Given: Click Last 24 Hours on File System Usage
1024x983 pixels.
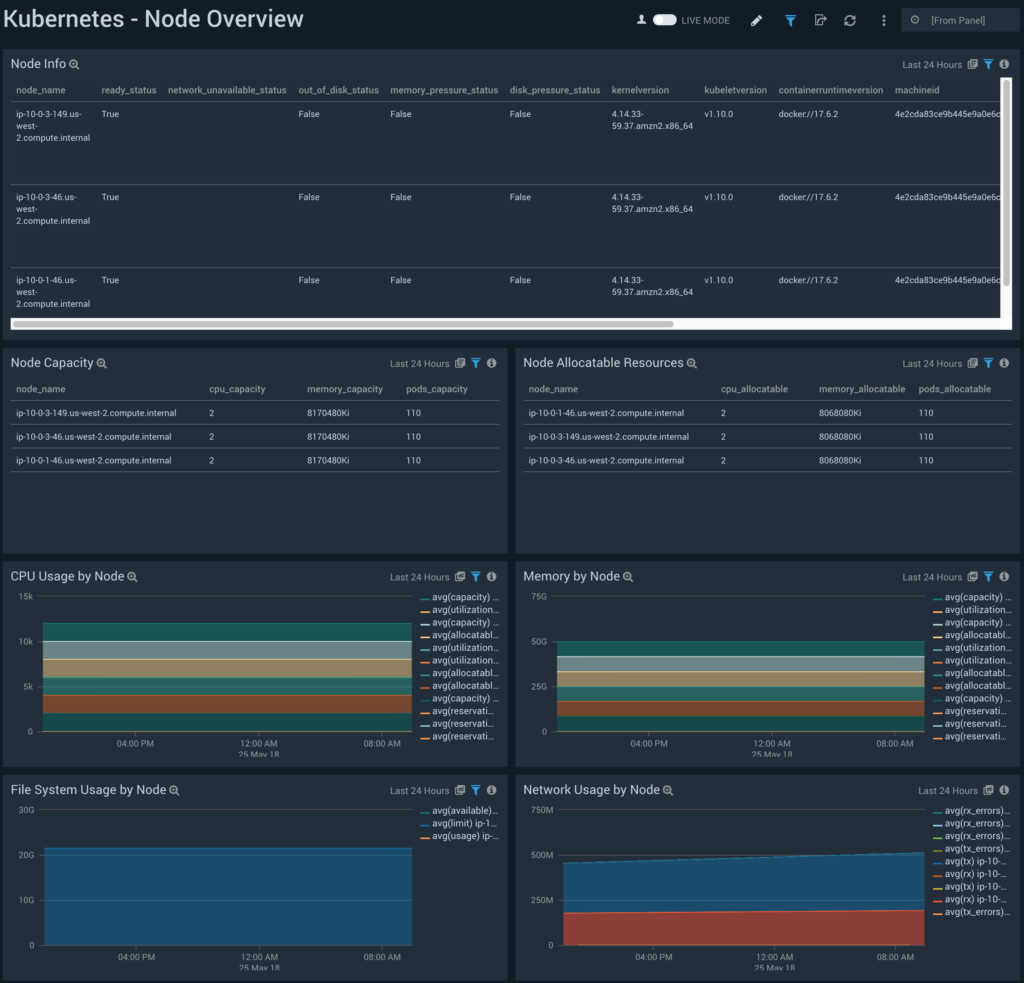Looking at the screenshot, I should pyautogui.click(x=419, y=791).
